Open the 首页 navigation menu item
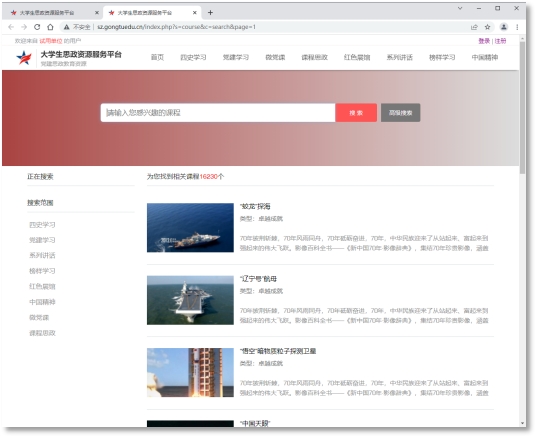Viewport: 535px width, 437px height. 157,57
